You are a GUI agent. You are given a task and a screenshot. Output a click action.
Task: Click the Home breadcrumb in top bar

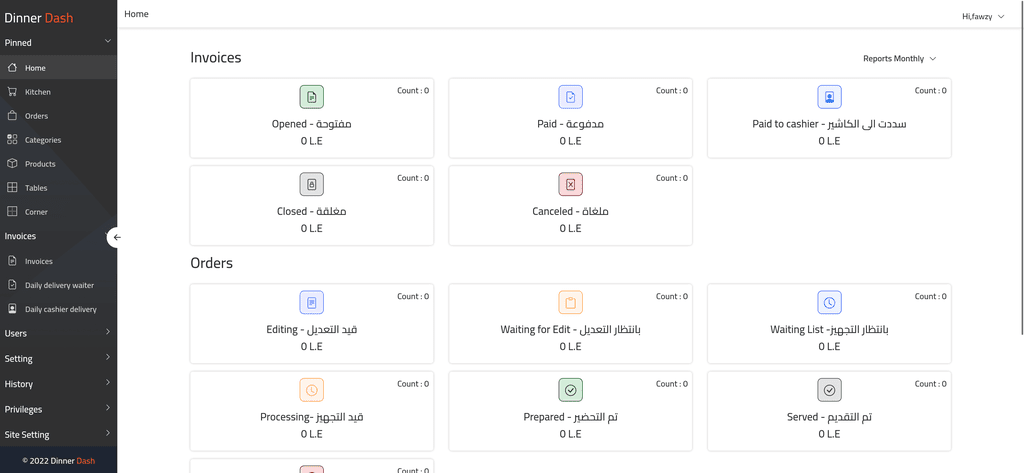[136, 14]
